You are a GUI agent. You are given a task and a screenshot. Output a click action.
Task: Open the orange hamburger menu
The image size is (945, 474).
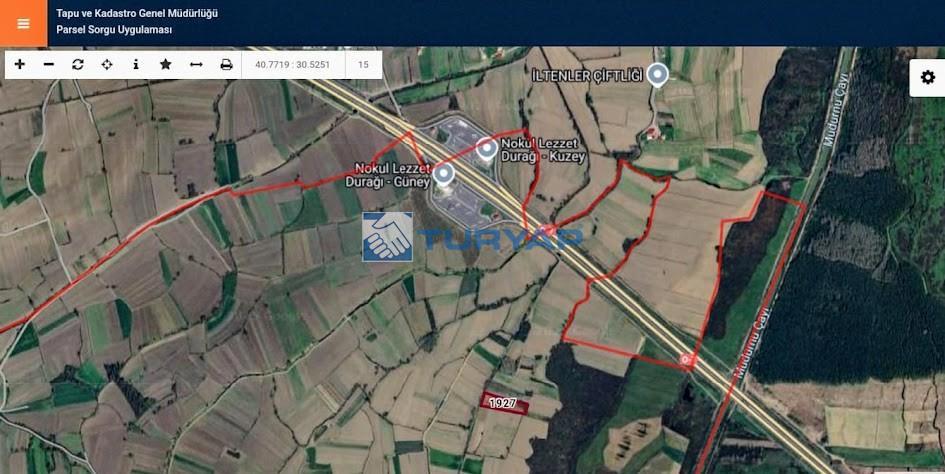[x=24, y=24]
